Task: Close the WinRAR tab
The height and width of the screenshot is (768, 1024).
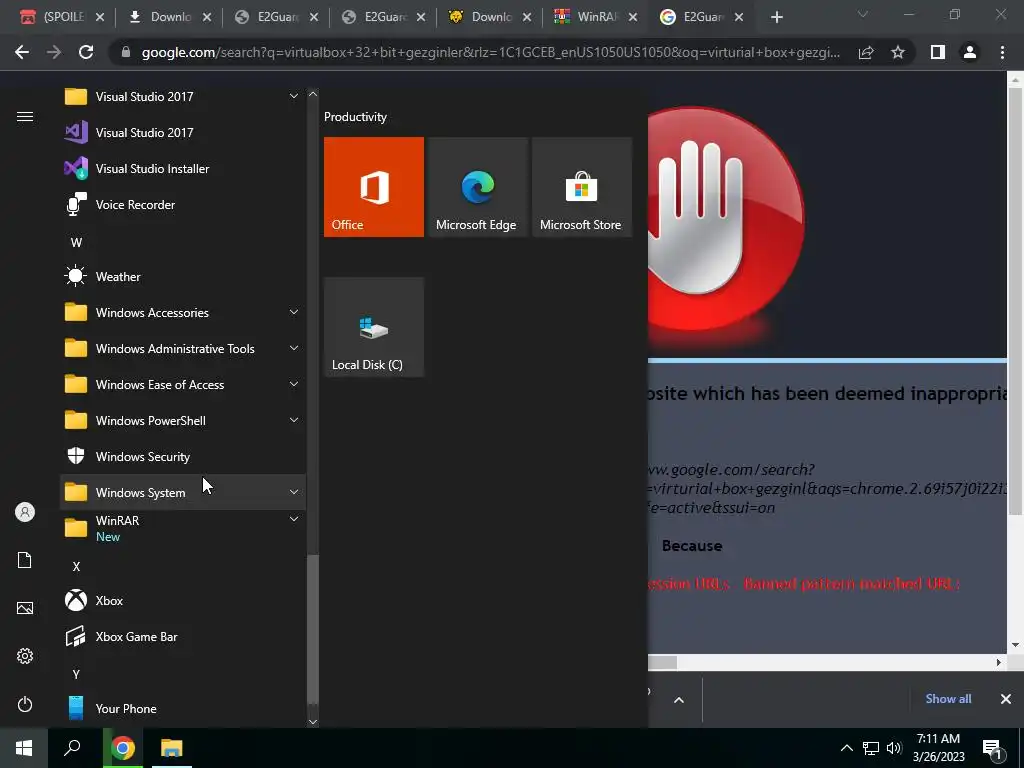Action: coord(633,18)
